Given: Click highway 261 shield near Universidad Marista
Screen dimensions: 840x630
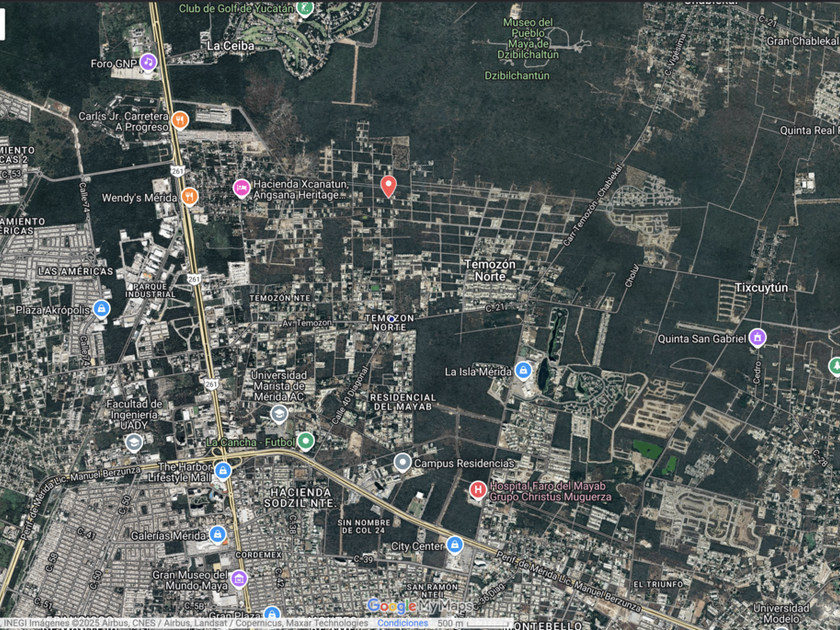Looking at the screenshot, I should click(x=211, y=384).
